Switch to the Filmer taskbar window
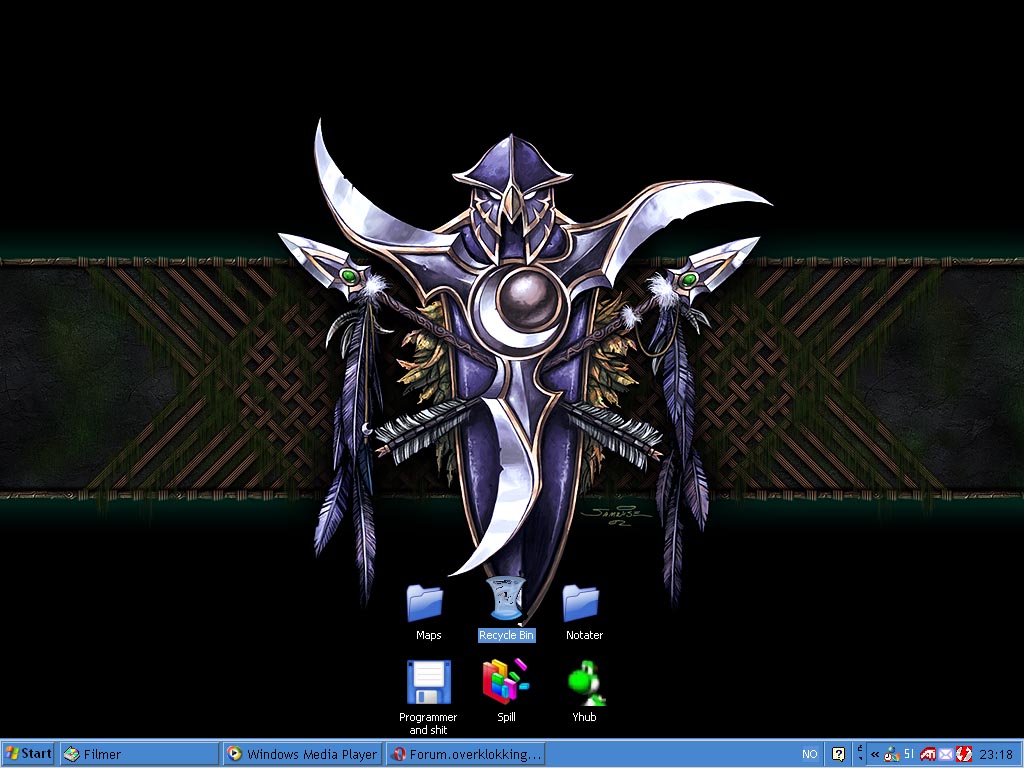1024x768 pixels. (140, 754)
